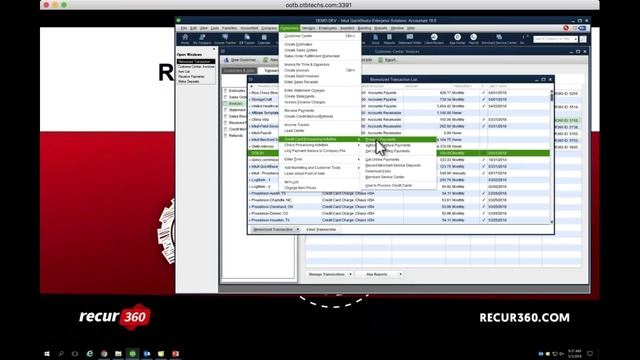Choose Income Tracker in the Customers menu
640x360 pixels.
320,125
